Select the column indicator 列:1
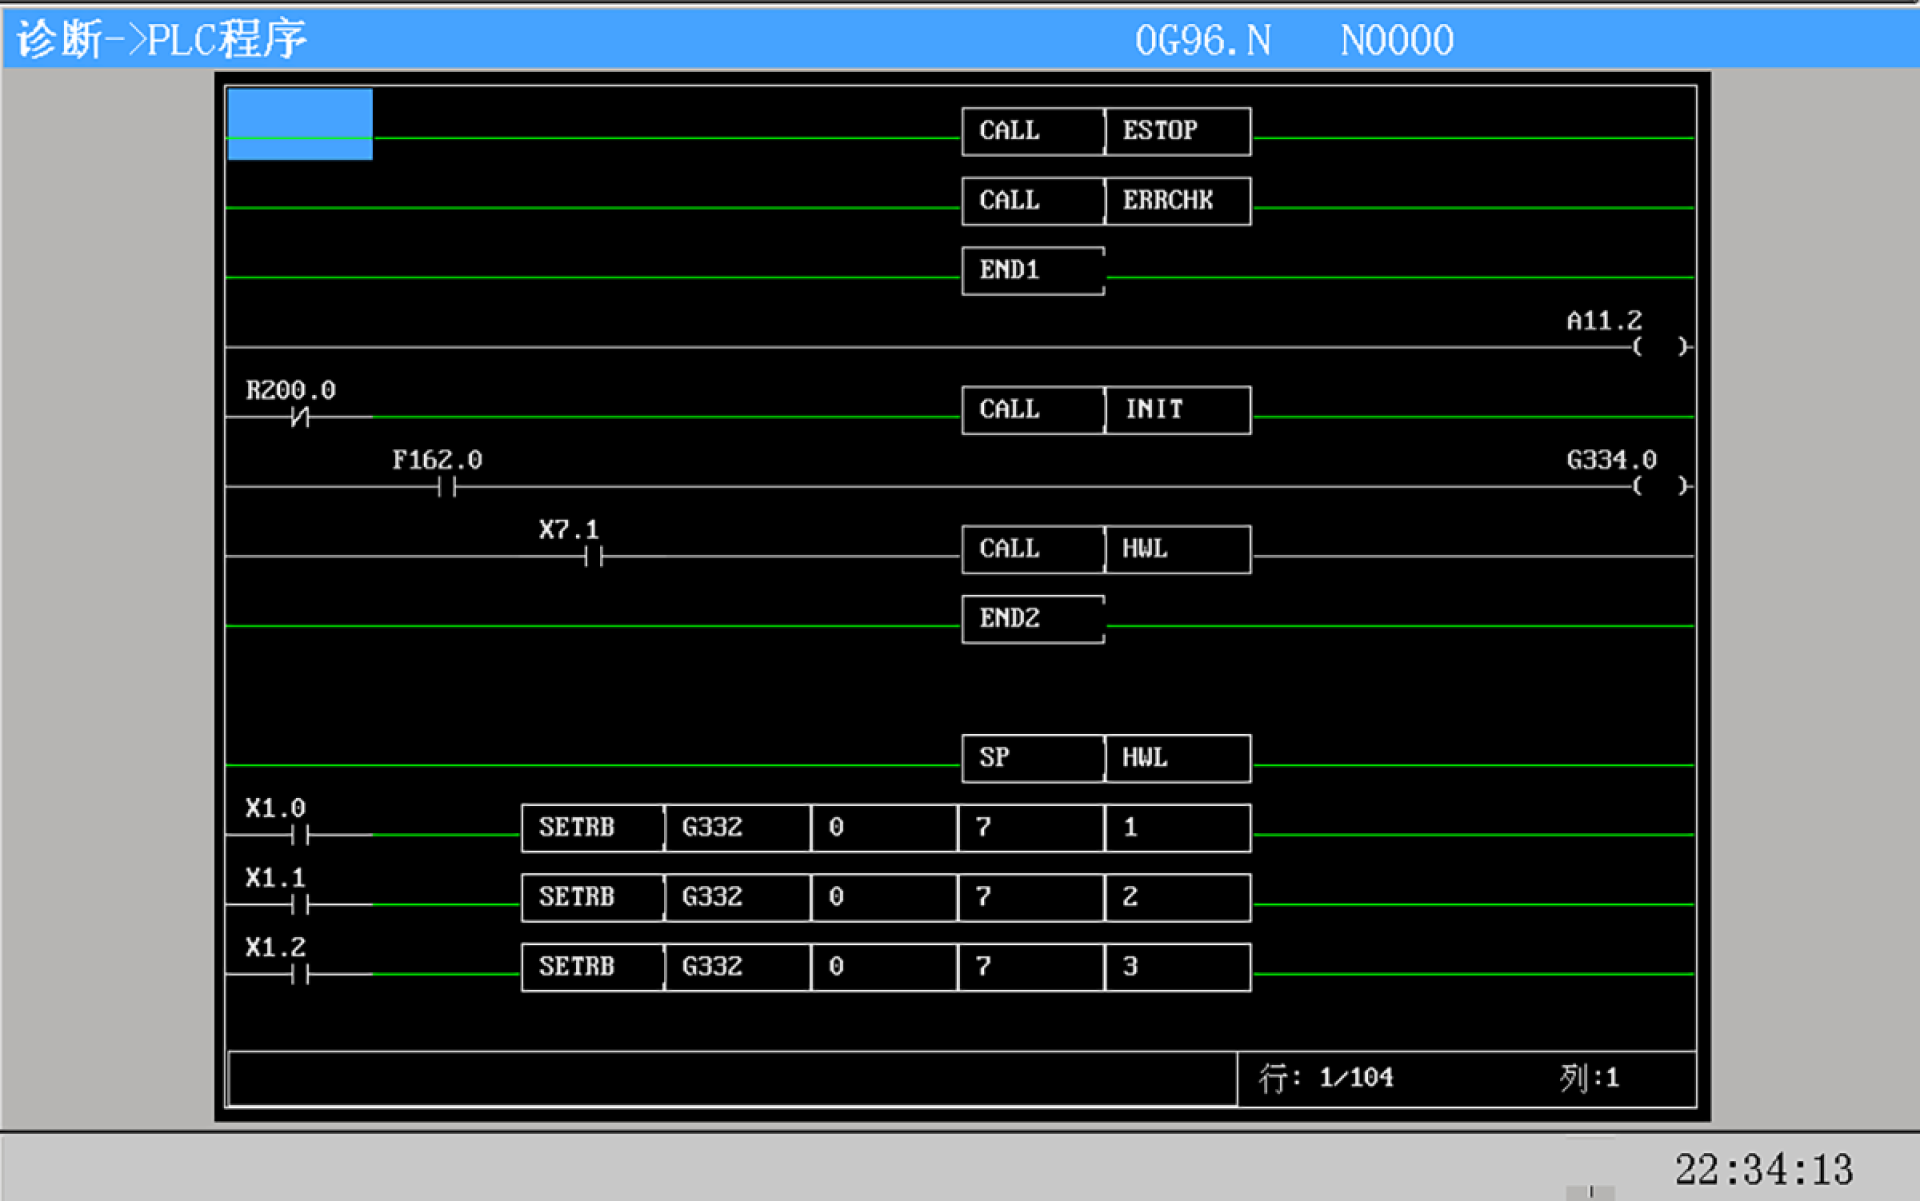The width and height of the screenshot is (1920, 1201). coord(1589,1077)
